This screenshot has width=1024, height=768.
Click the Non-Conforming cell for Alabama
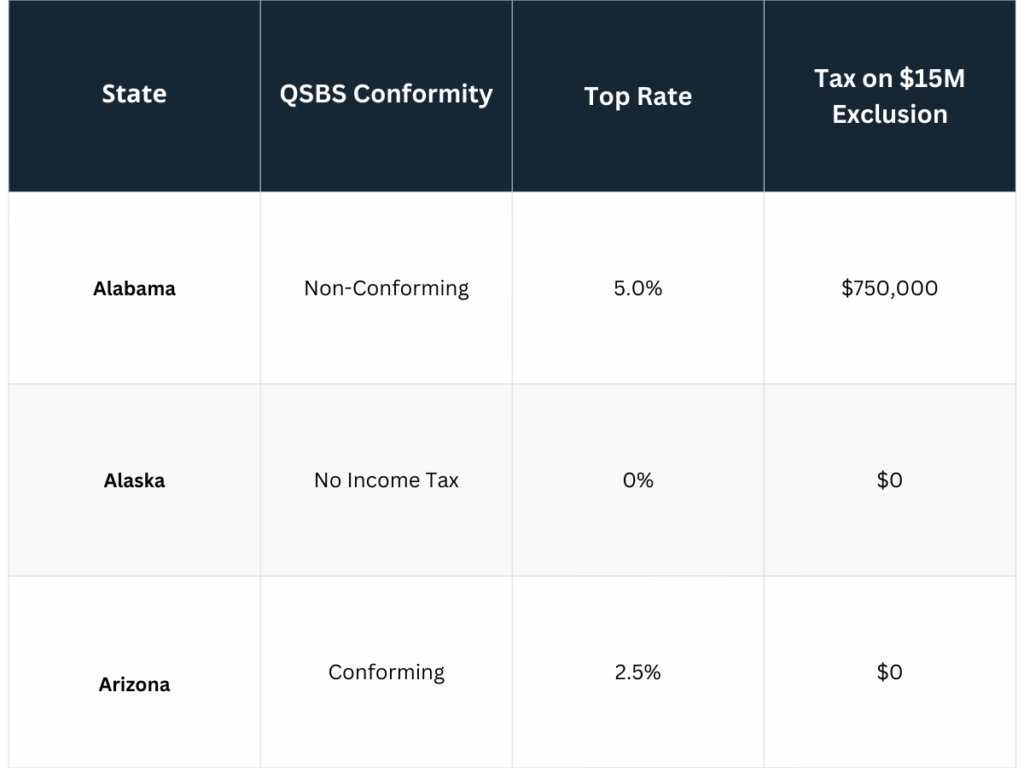[x=386, y=288]
